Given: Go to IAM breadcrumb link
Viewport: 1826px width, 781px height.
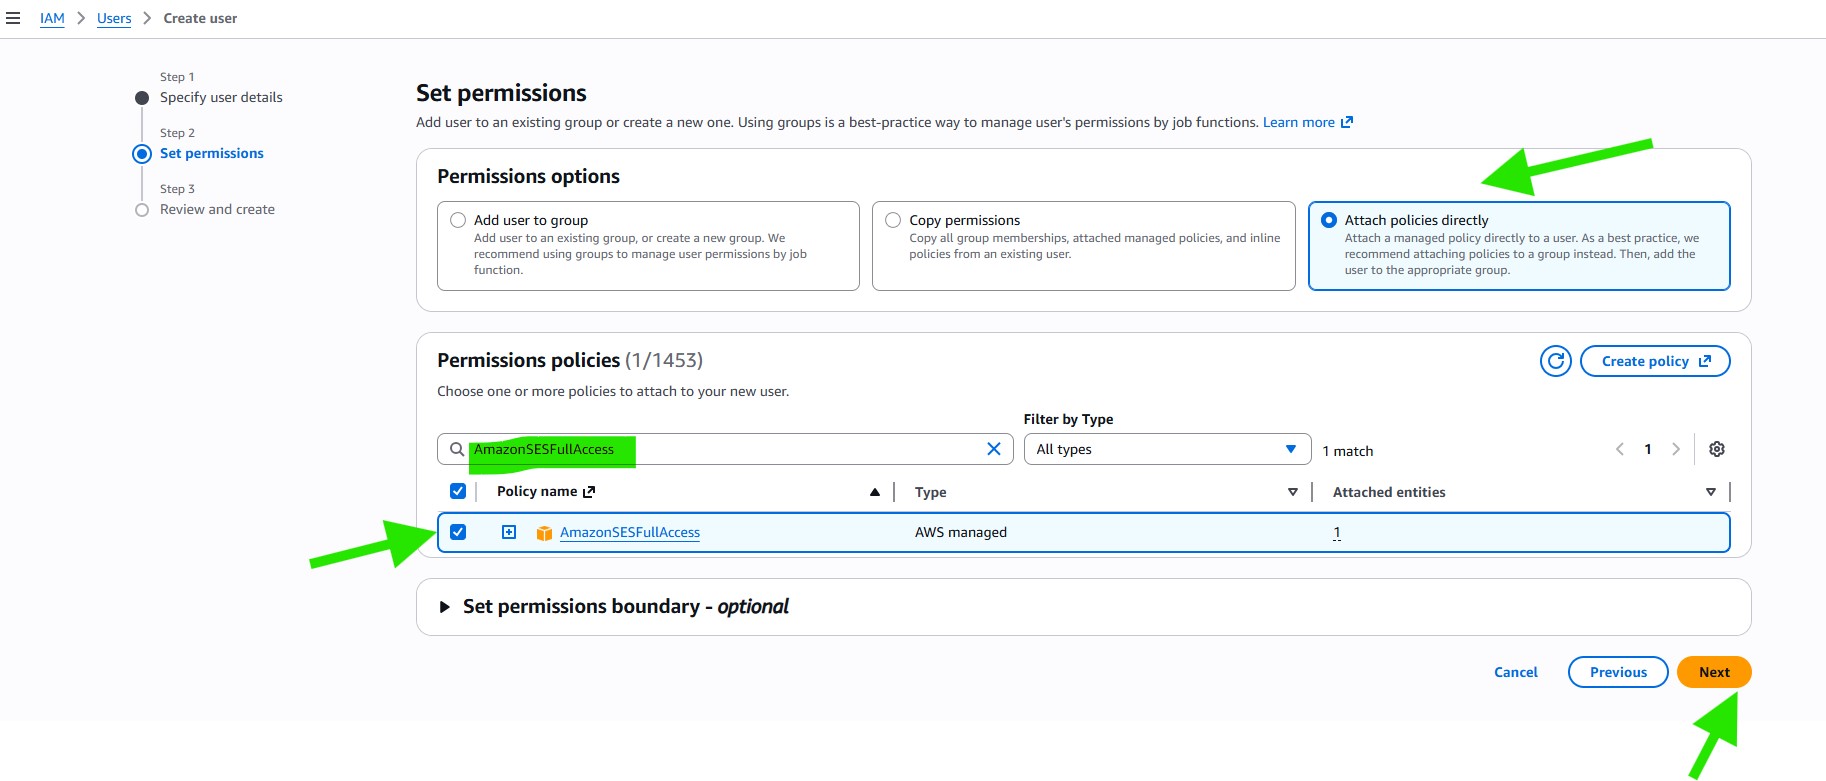Looking at the screenshot, I should [x=52, y=18].
